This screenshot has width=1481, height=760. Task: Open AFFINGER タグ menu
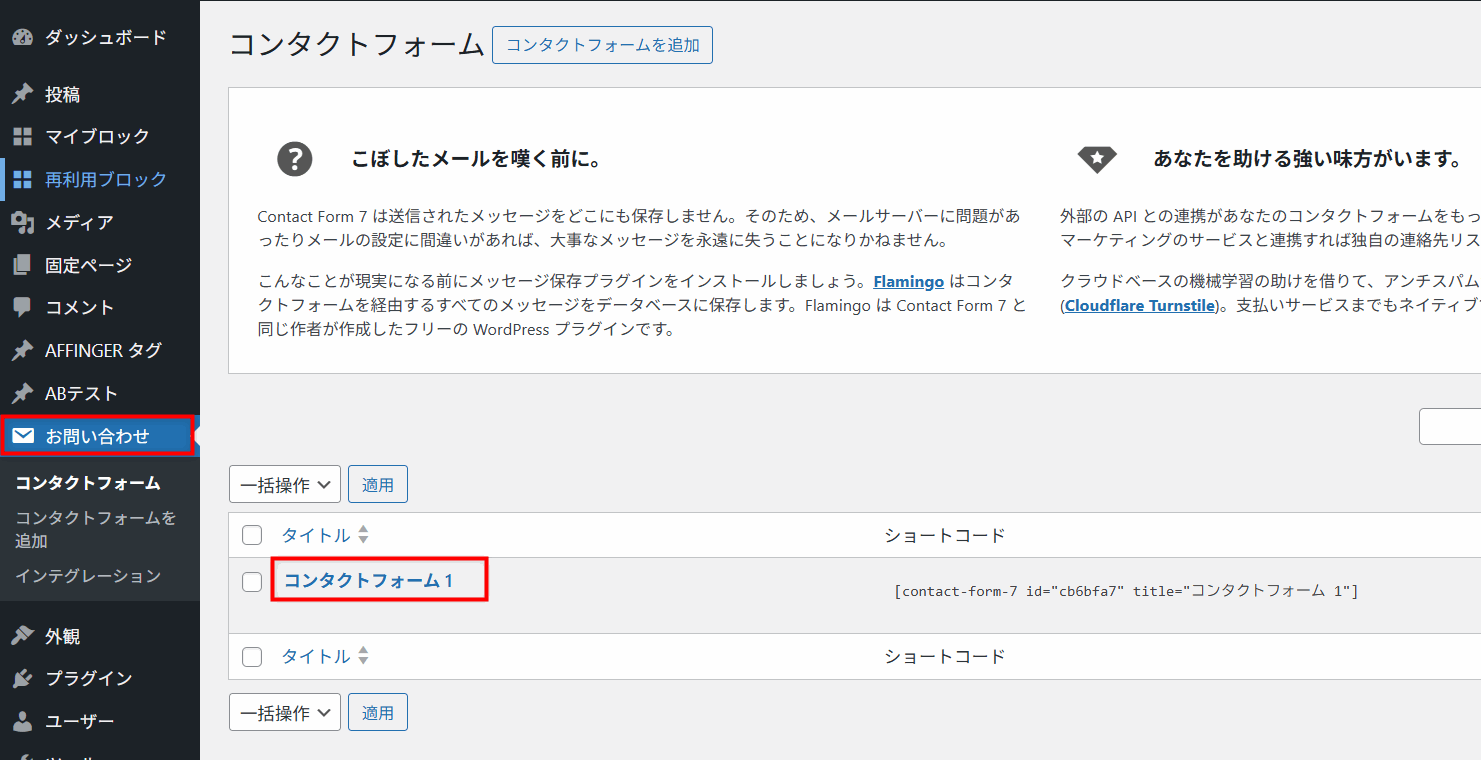(x=100, y=350)
